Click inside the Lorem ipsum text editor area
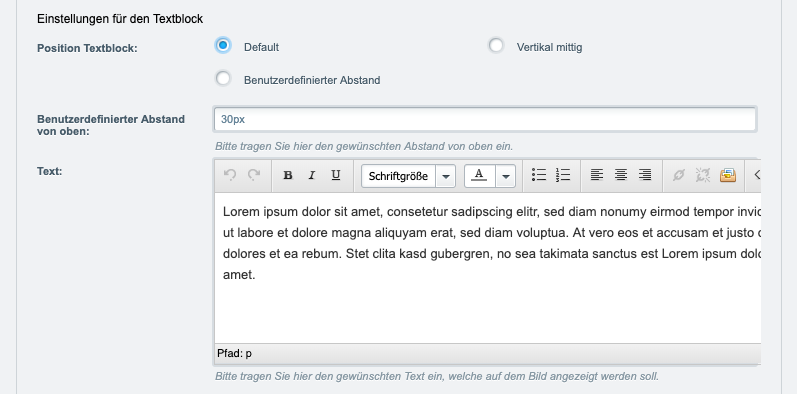Image resolution: width=797 pixels, height=394 pixels. tap(487, 268)
